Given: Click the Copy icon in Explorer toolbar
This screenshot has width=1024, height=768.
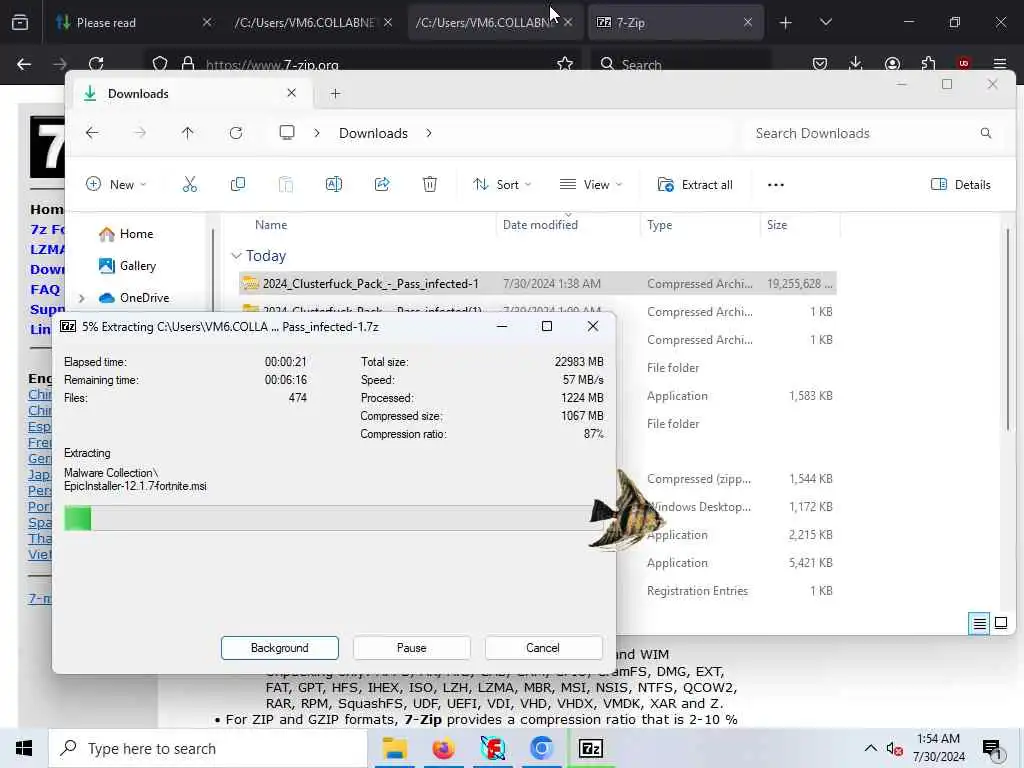Looking at the screenshot, I should pos(238,185).
